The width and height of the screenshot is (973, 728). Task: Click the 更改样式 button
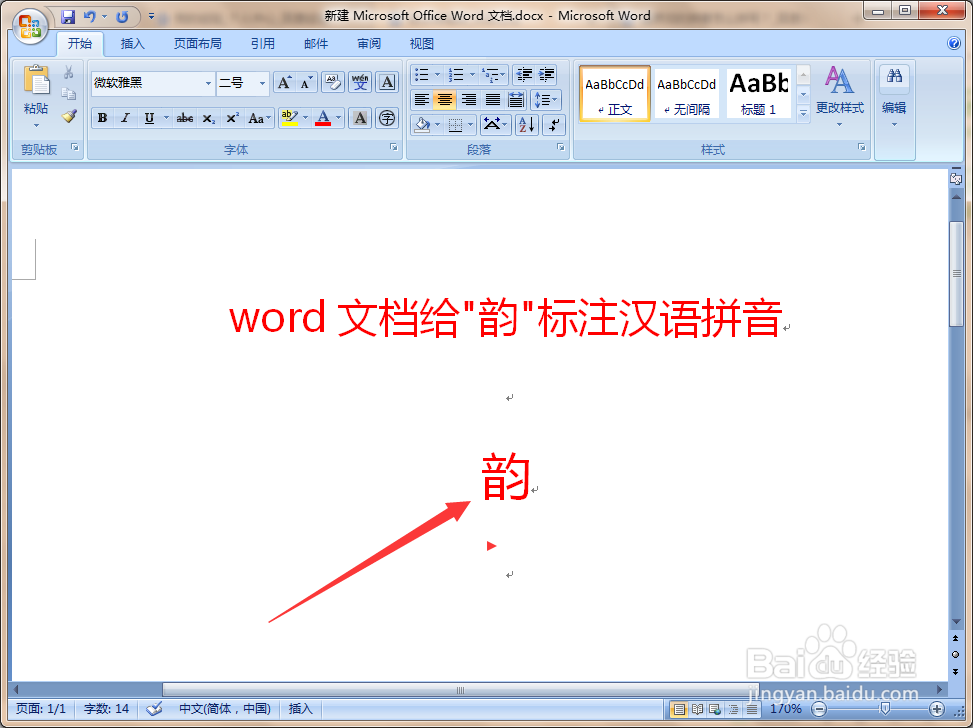(839, 95)
